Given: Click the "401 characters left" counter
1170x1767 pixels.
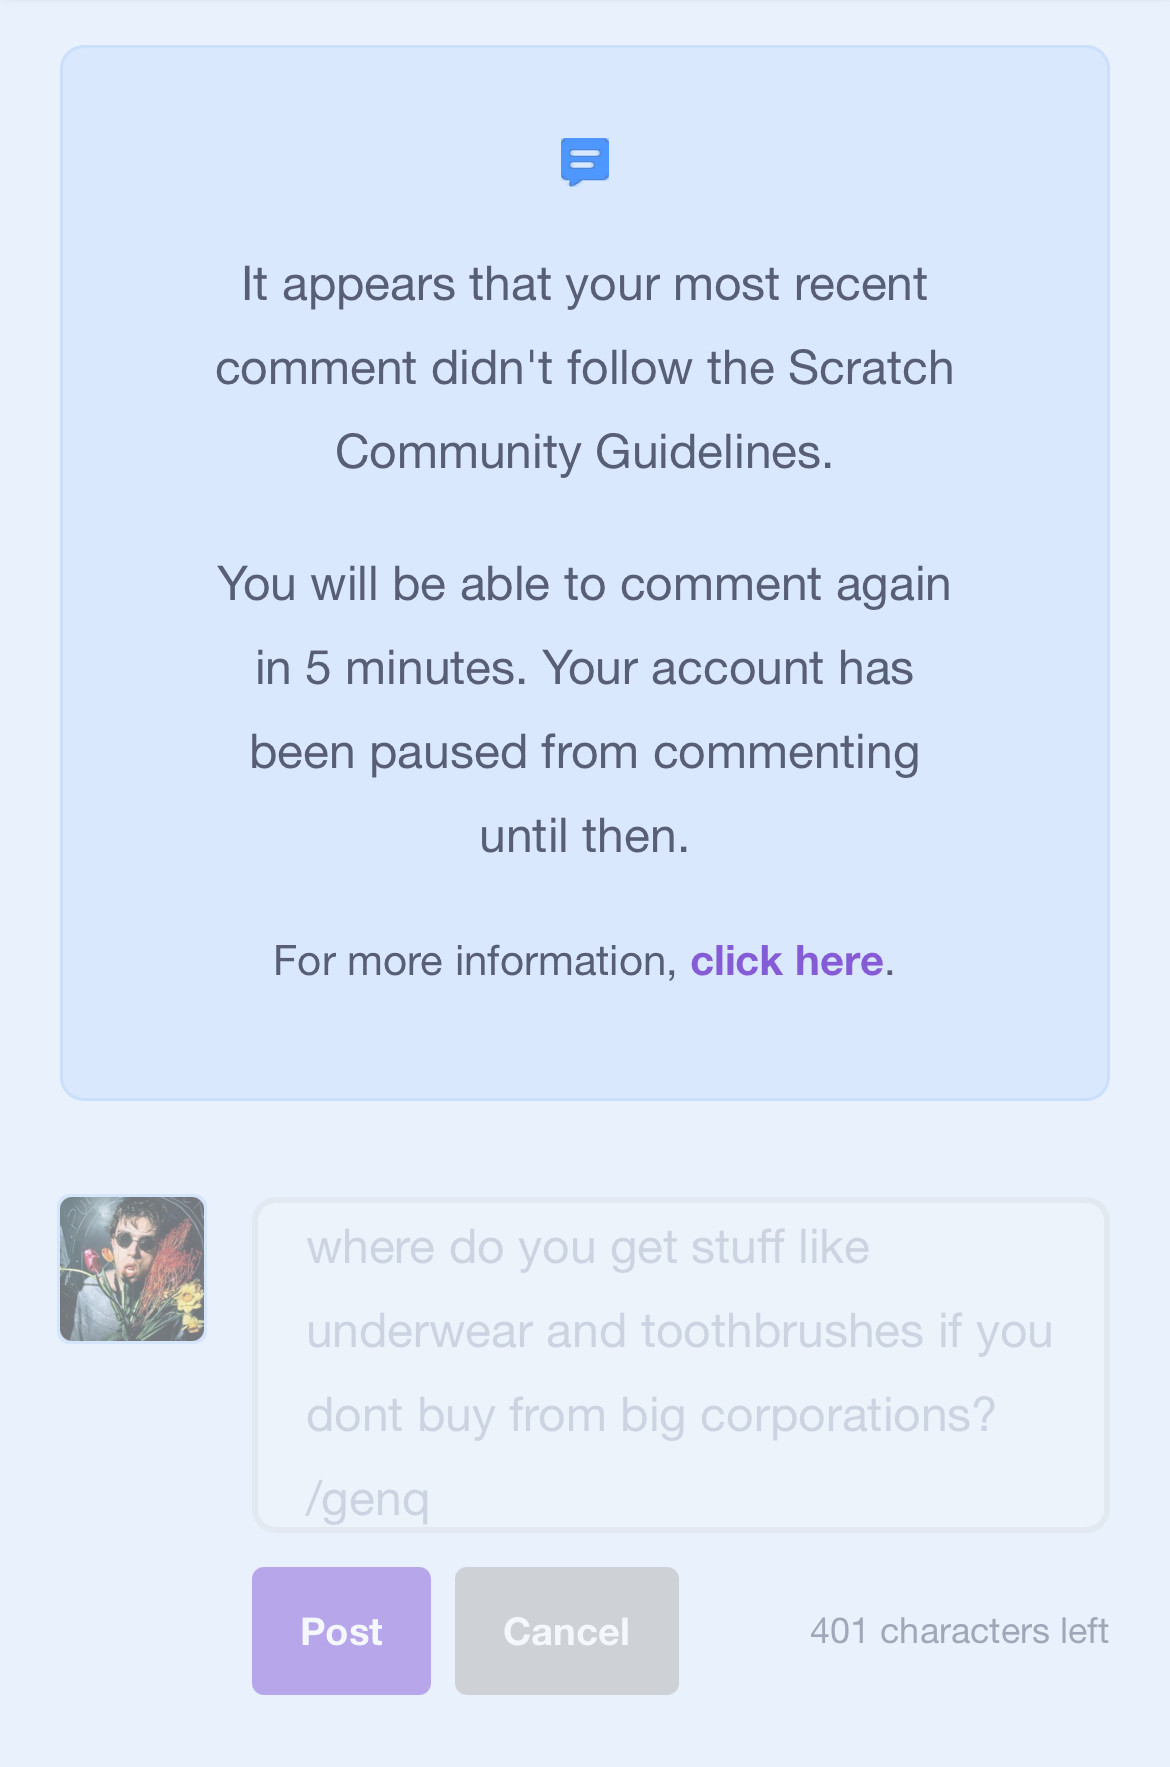Looking at the screenshot, I should coord(958,1631).
